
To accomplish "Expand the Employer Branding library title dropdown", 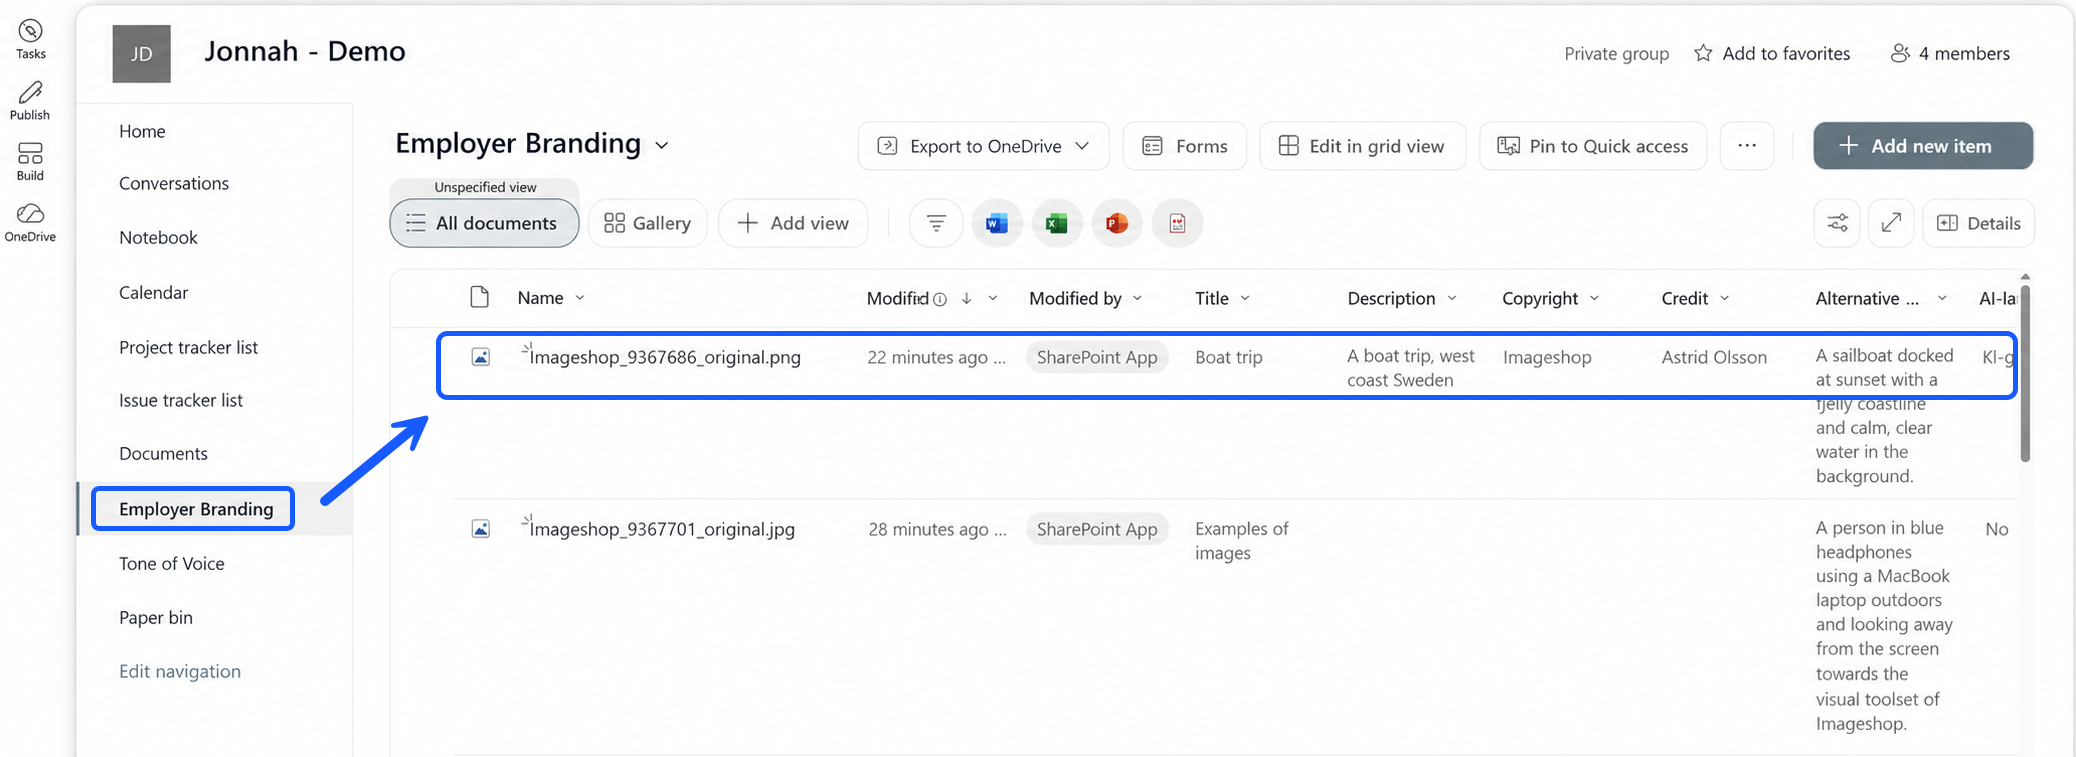I will tap(662, 146).
